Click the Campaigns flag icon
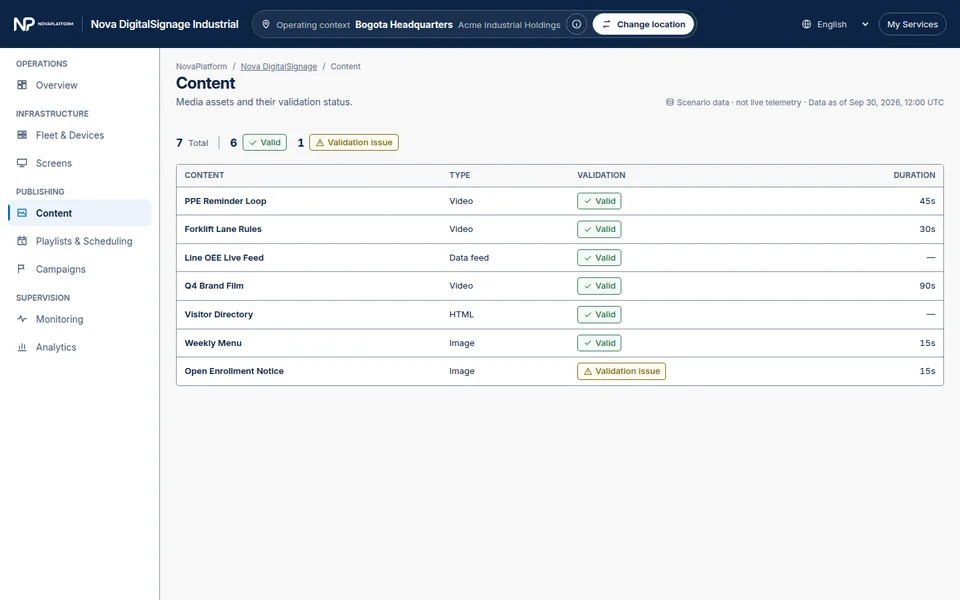The height and width of the screenshot is (600, 960). tap(22, 269)
